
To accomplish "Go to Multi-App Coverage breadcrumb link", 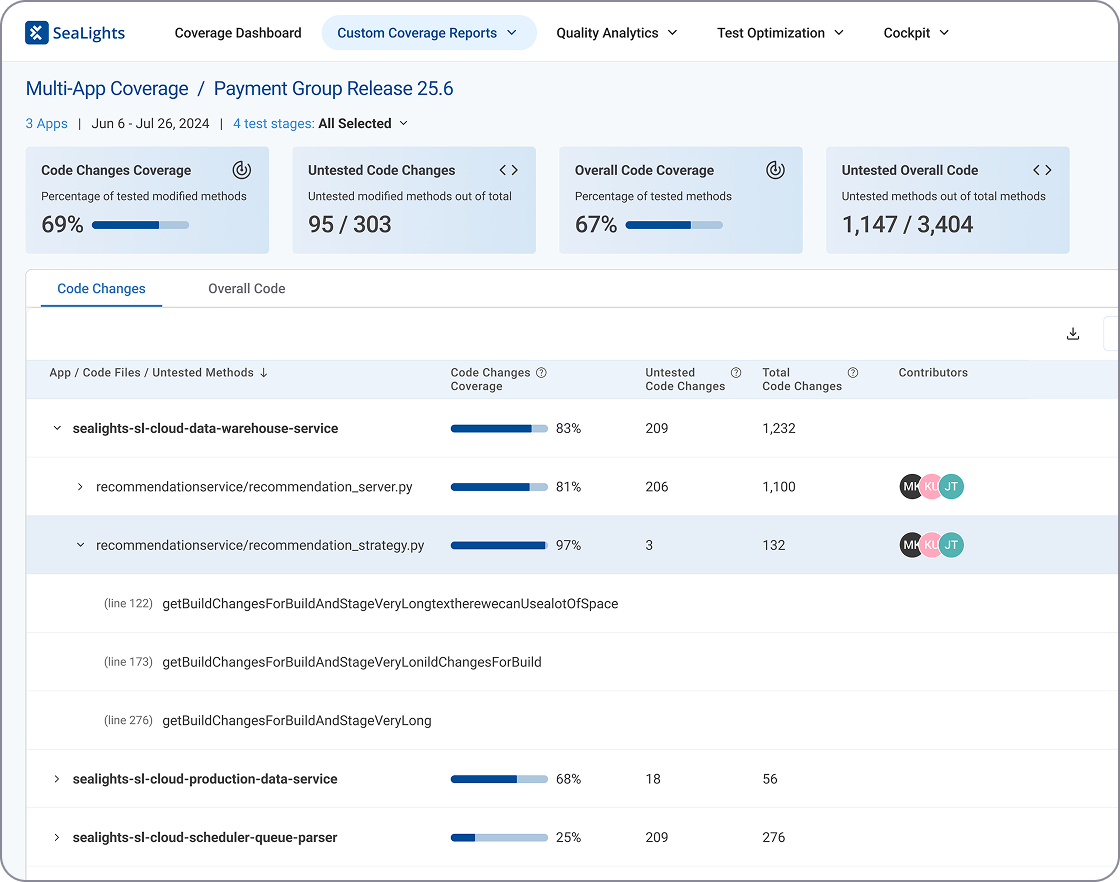I will 107,89.
